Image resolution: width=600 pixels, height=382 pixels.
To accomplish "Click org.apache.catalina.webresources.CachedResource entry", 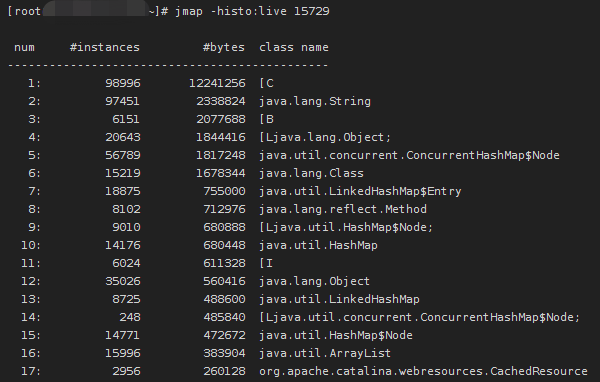I will click(x=423, y=371).
